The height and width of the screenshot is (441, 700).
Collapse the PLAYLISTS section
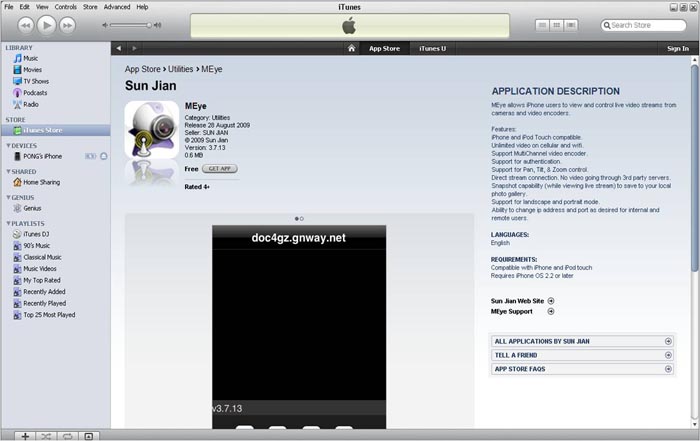click(8, 224)
